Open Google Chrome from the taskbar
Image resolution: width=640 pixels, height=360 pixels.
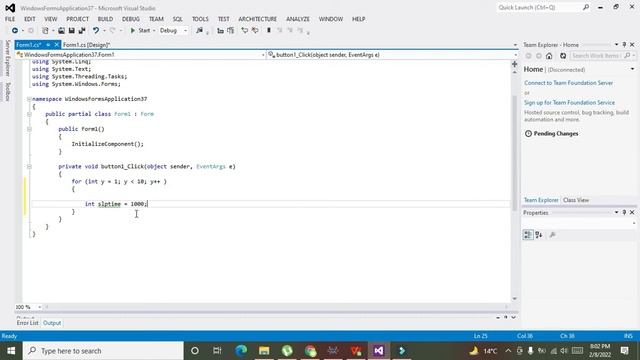(310, 351)
